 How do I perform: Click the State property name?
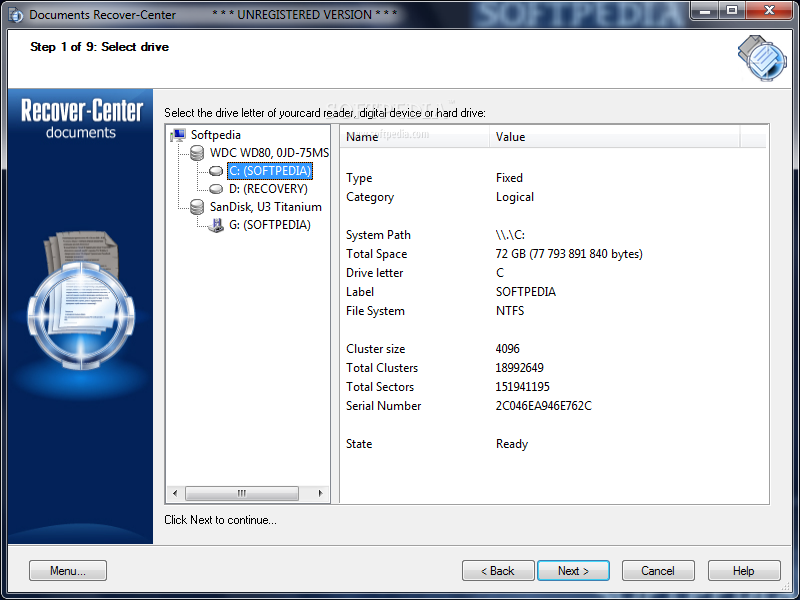click(x=359, y=444)
